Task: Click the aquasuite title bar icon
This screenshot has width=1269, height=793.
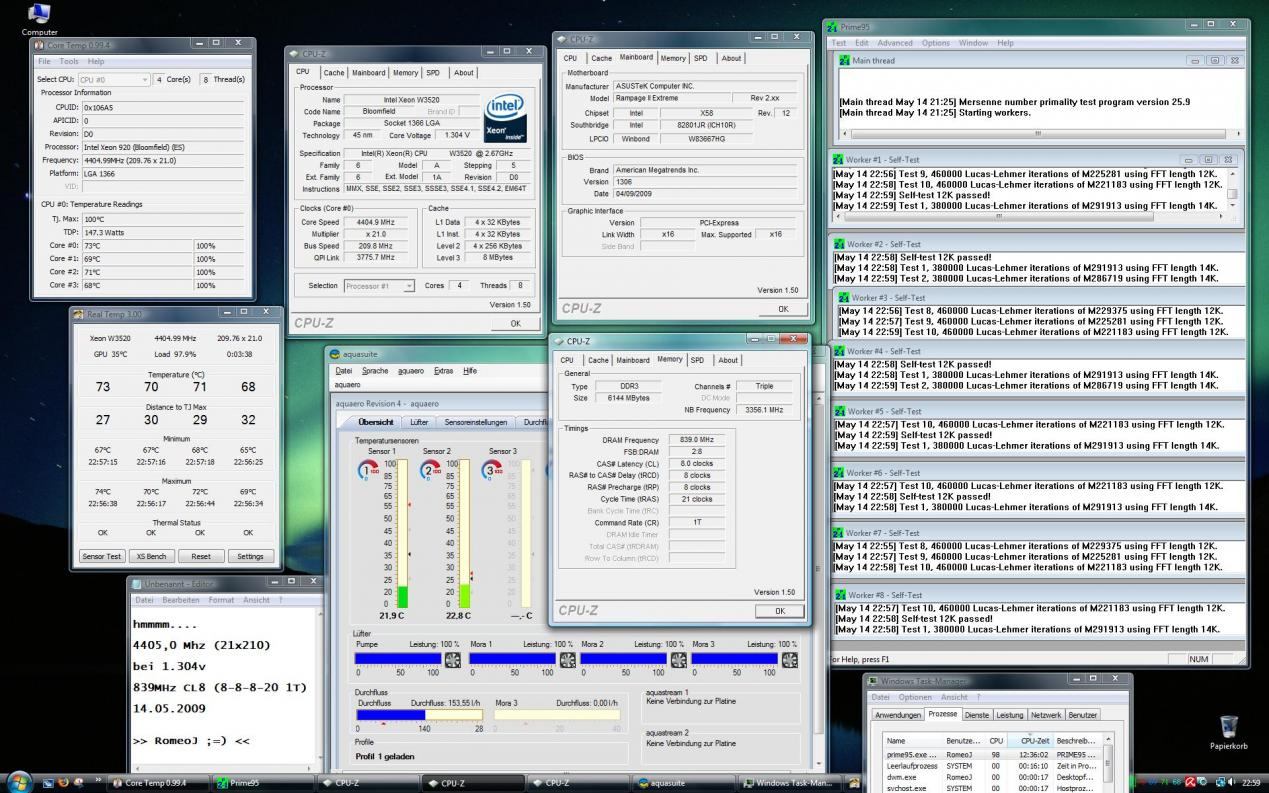Action: (336, 353)
